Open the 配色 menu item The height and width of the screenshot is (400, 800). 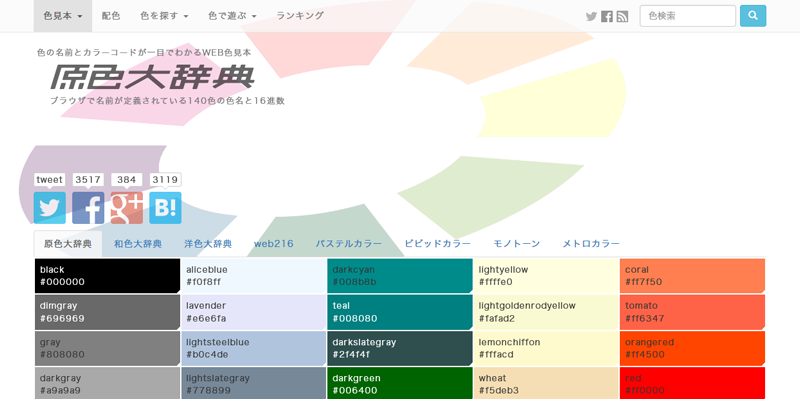tap(111, 16)
